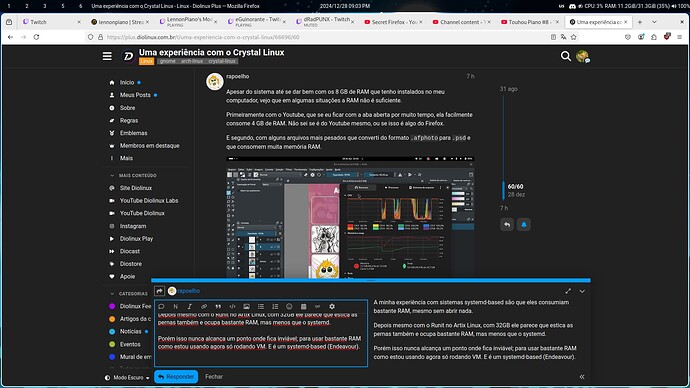Minimize the composer with the down chevron
The image size is (690, 388).
coord(582,291)
